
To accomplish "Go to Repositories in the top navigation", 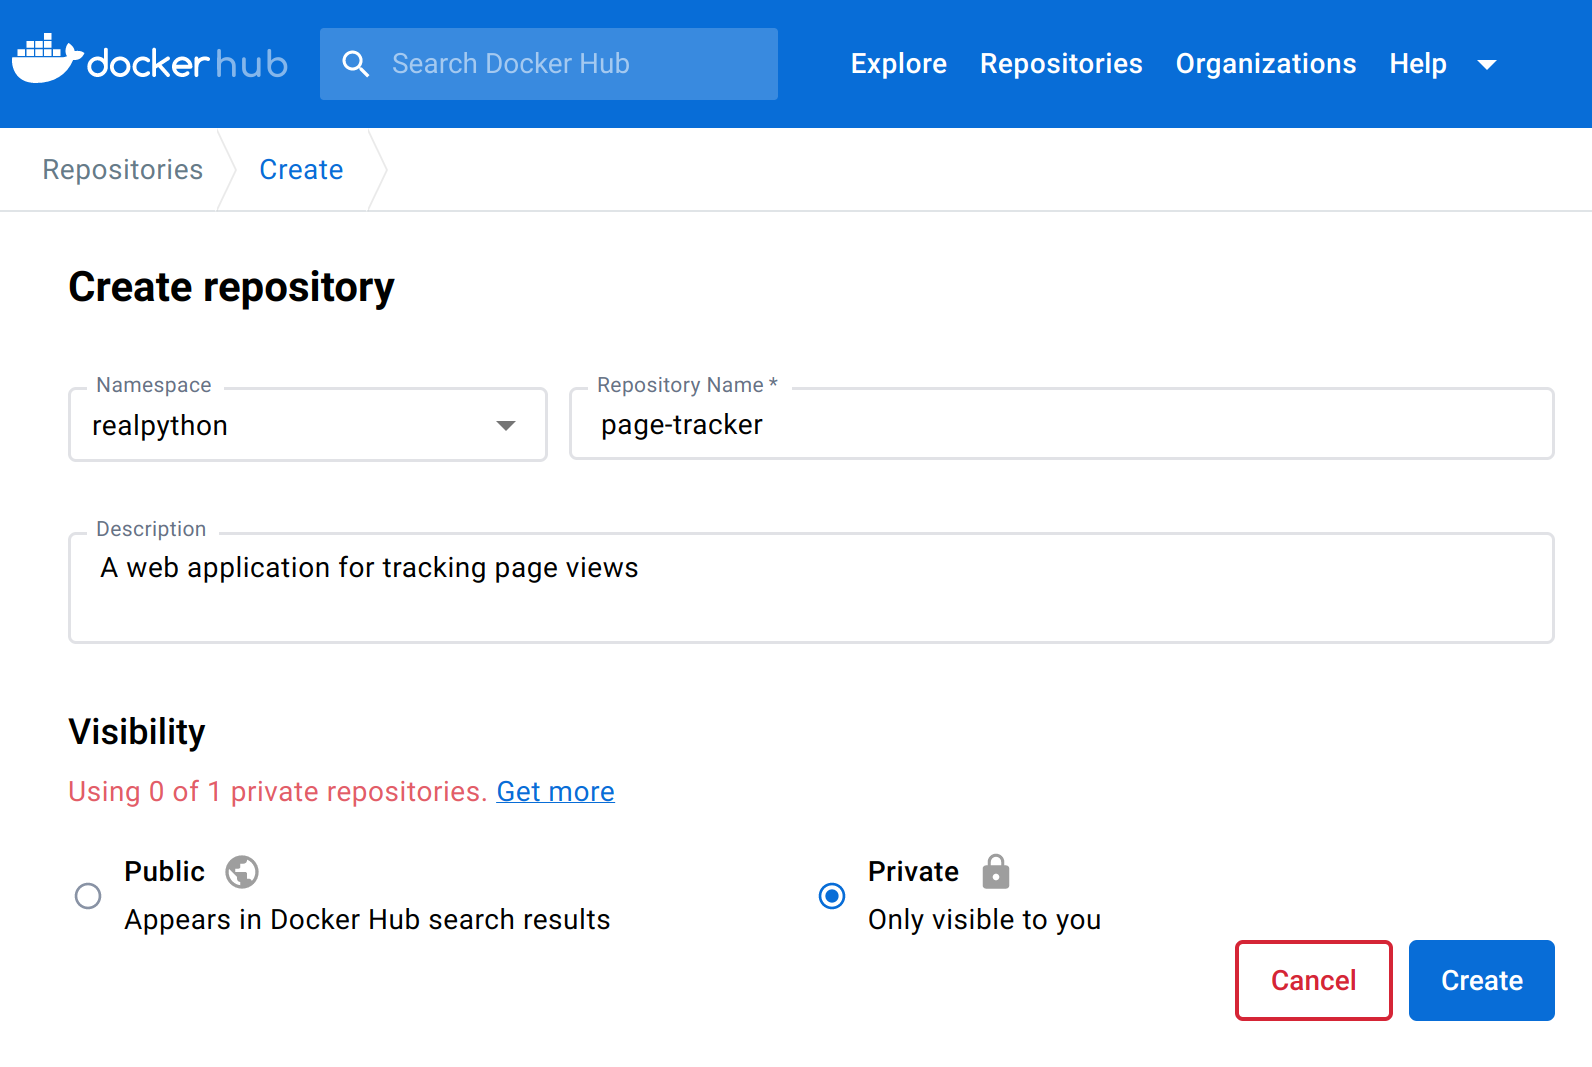I will pyautogui.click(x=1060, y=64).
